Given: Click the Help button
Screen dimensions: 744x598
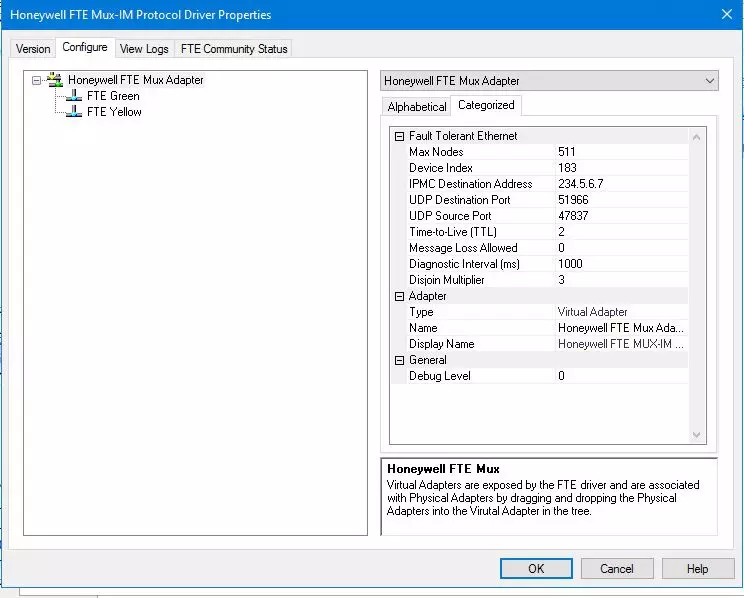Looking at the screenshot, I should click(x=698, y=569).
